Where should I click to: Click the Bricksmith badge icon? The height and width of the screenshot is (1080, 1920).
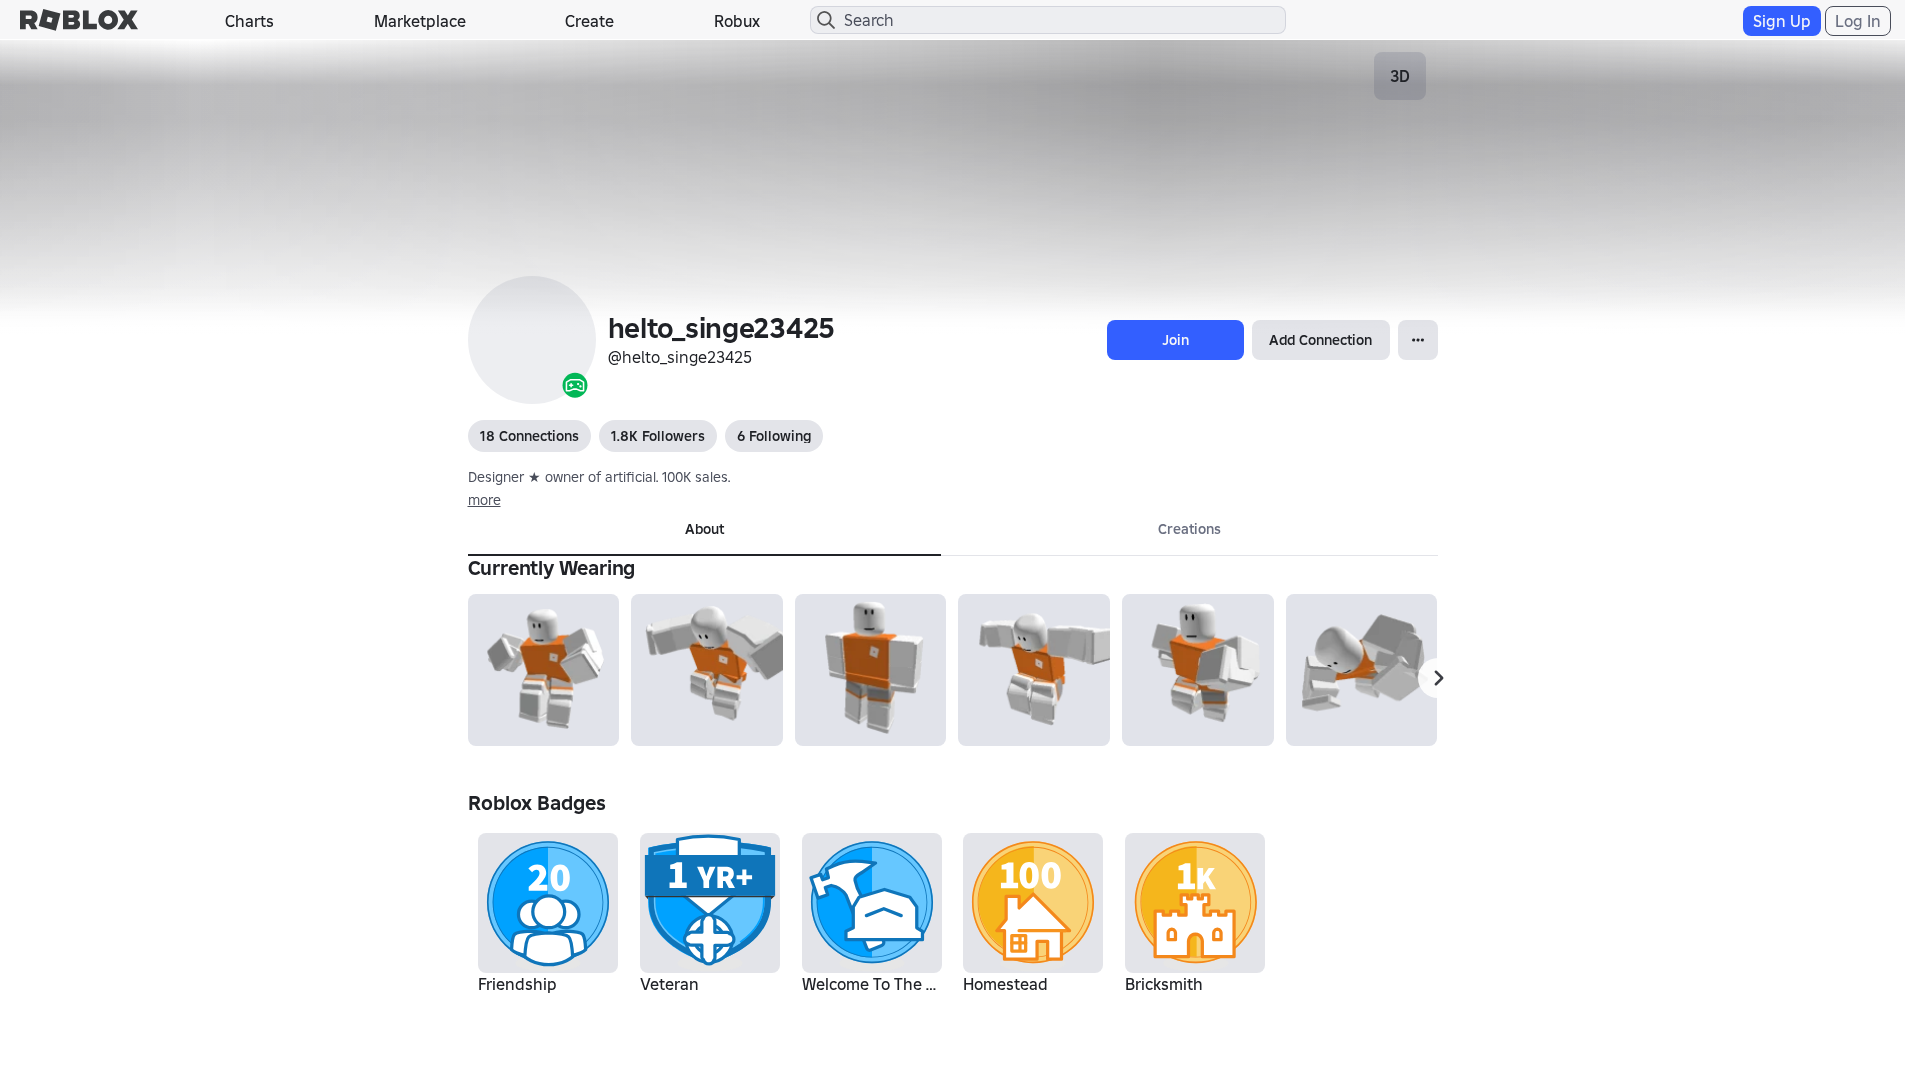click(1195, 903)
